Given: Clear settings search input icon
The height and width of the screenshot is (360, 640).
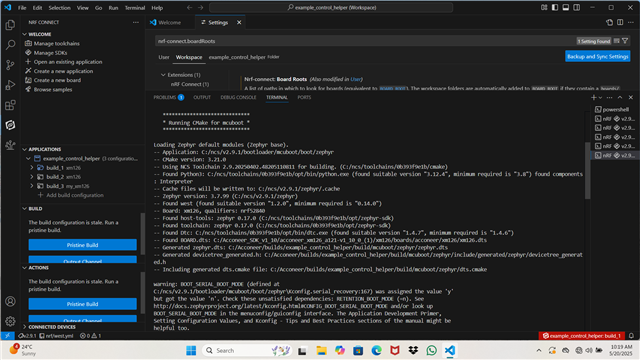Looking at the screenshot, I should pos(617,41).
